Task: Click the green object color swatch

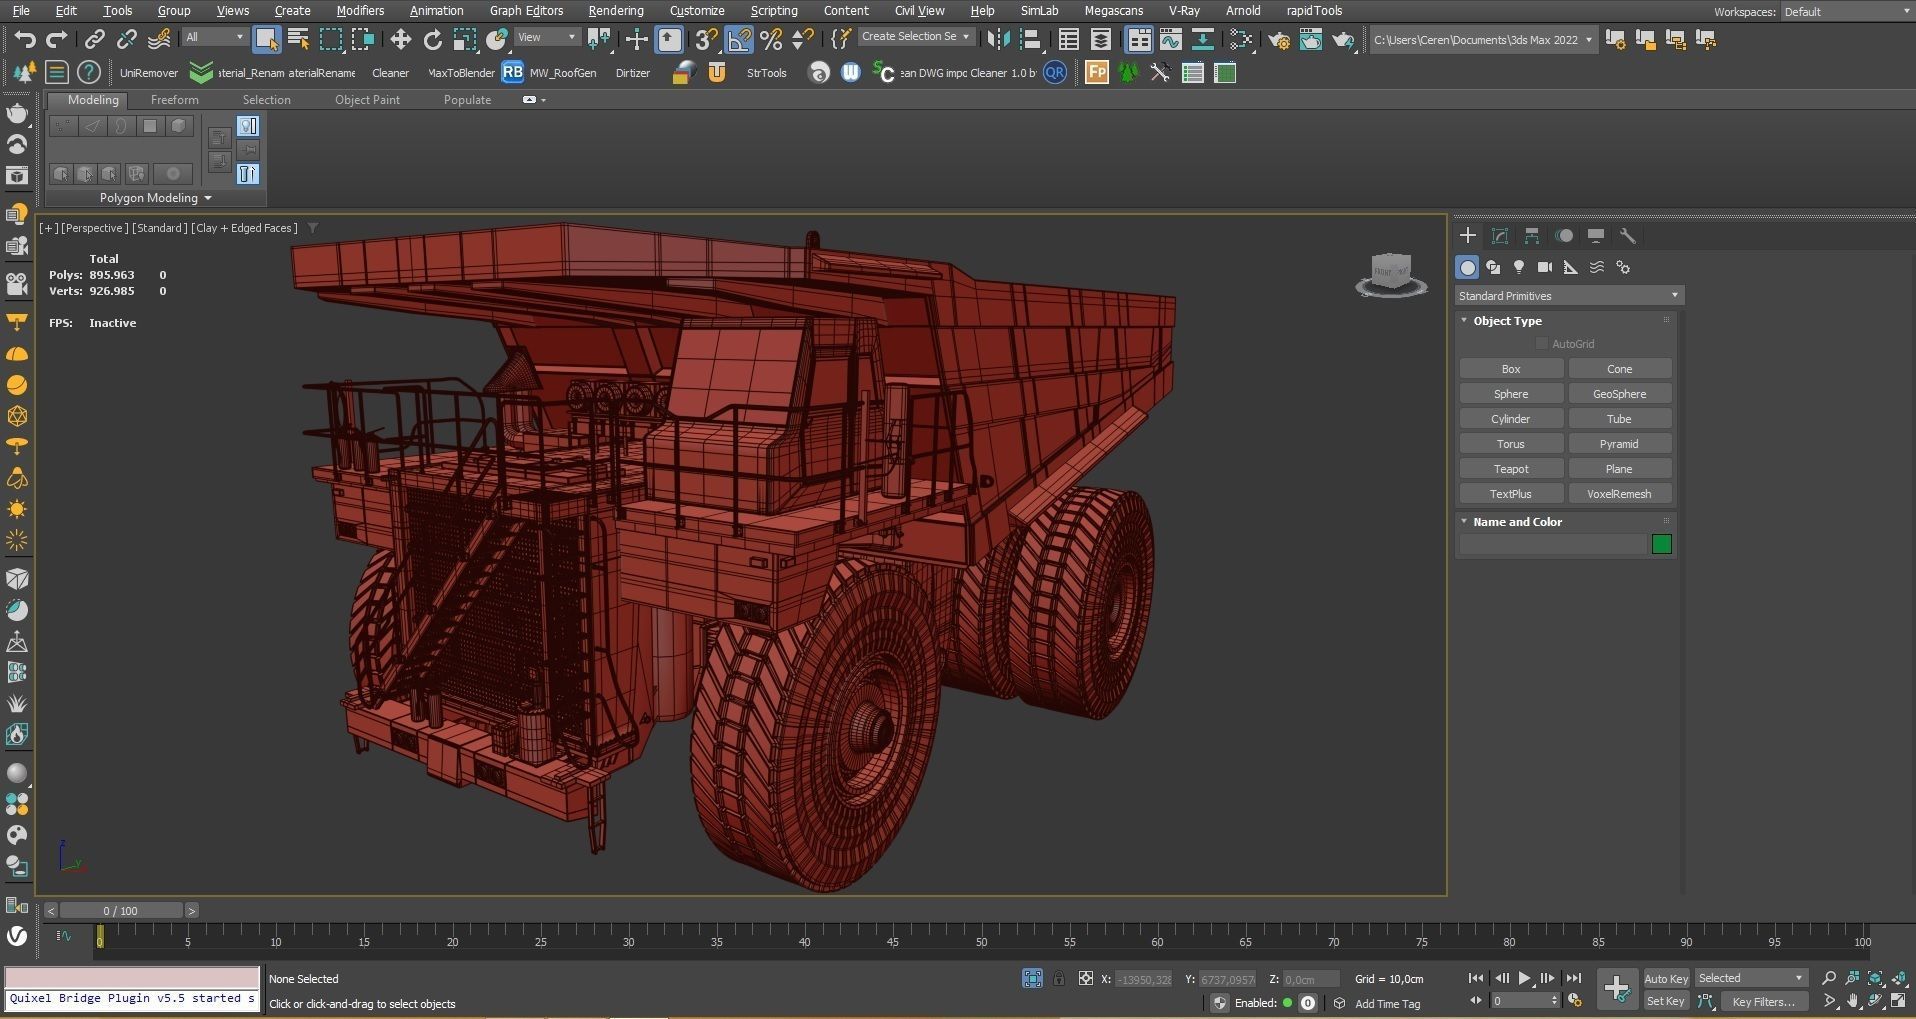Action: click(x=1662, y=544)
